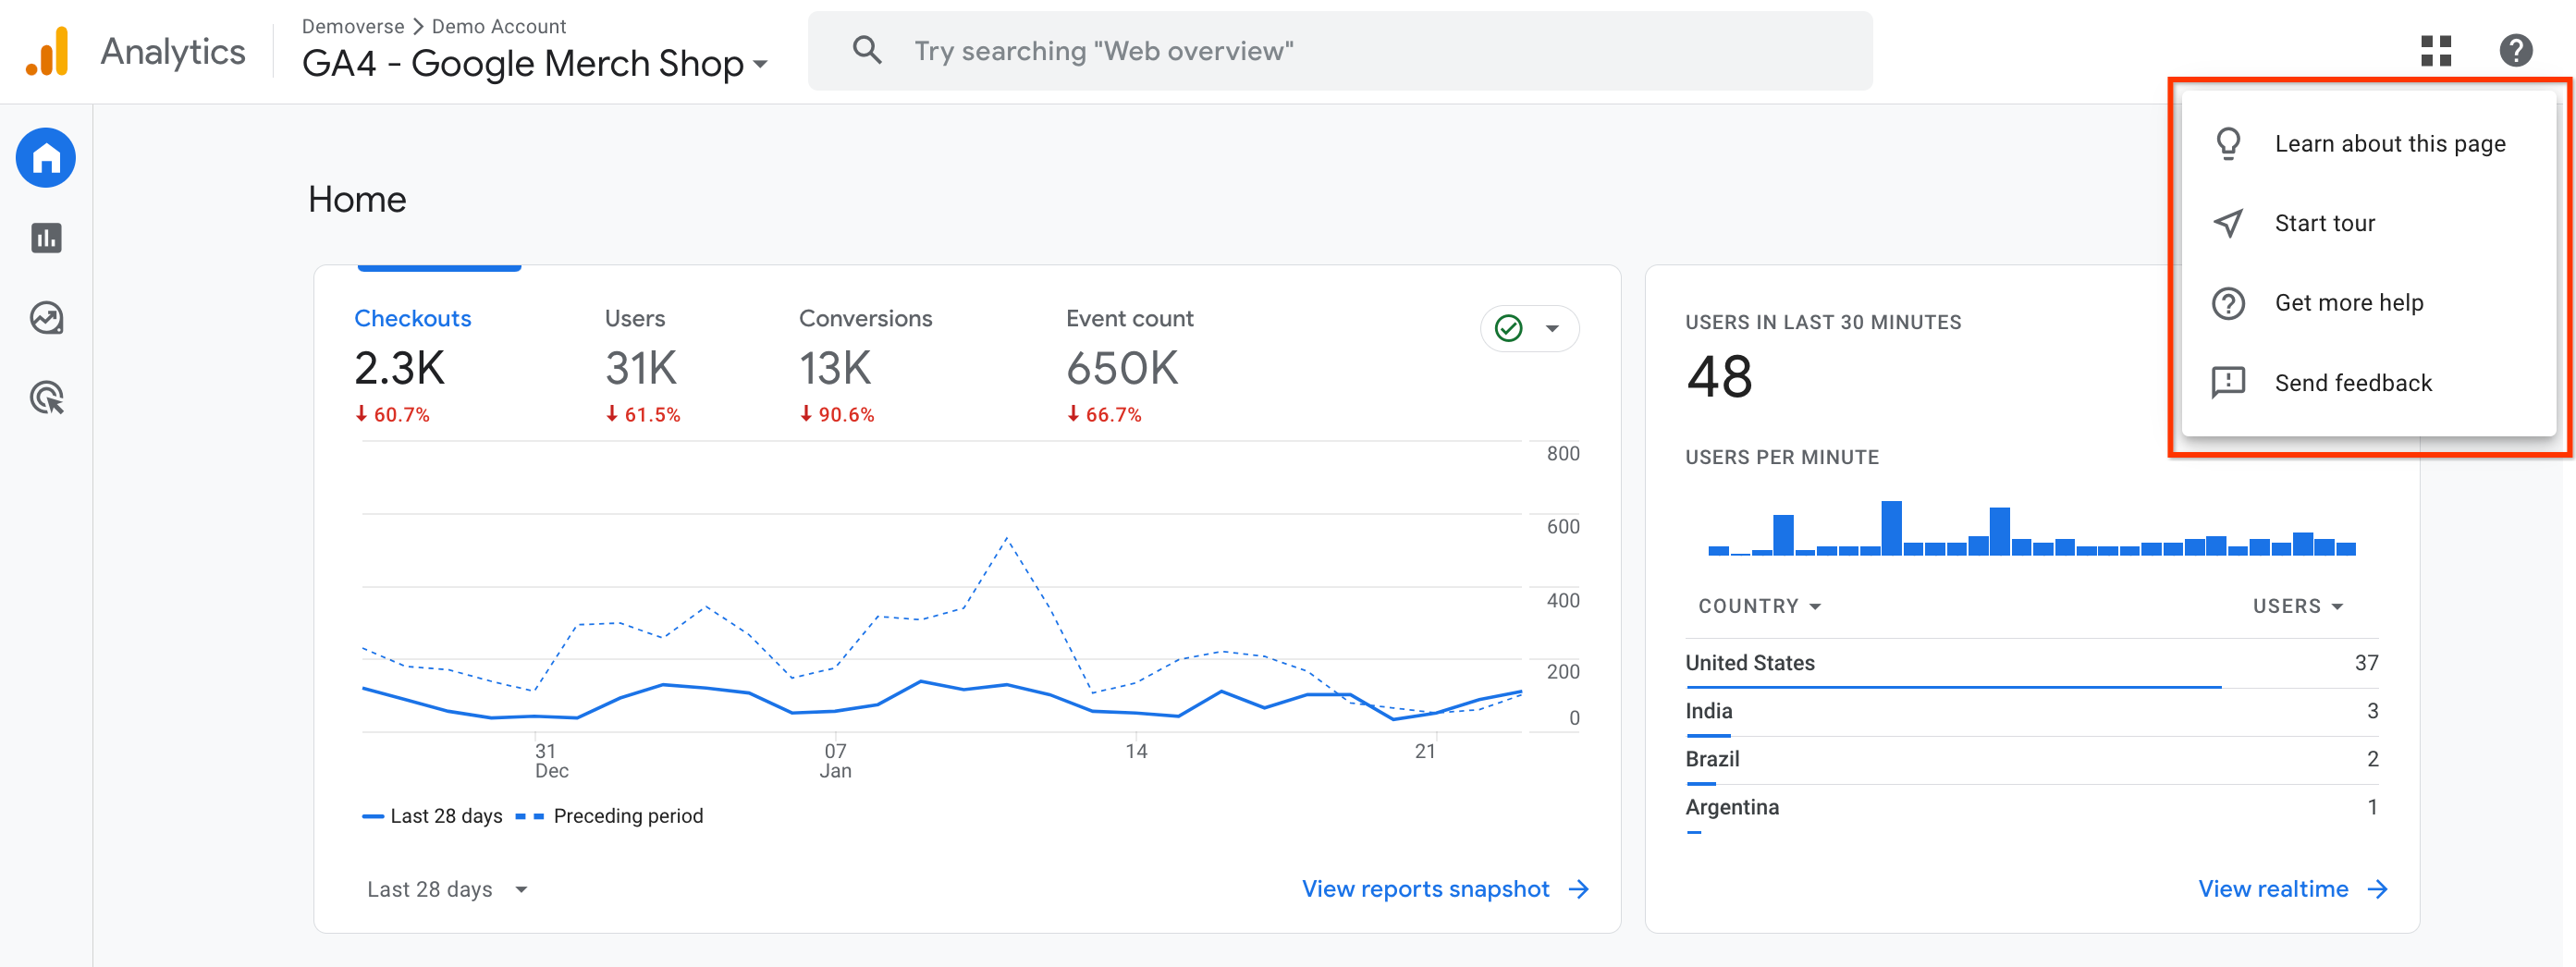
Task: Open the COUNTRY sort dropdown
Action: pos(1758,605)
